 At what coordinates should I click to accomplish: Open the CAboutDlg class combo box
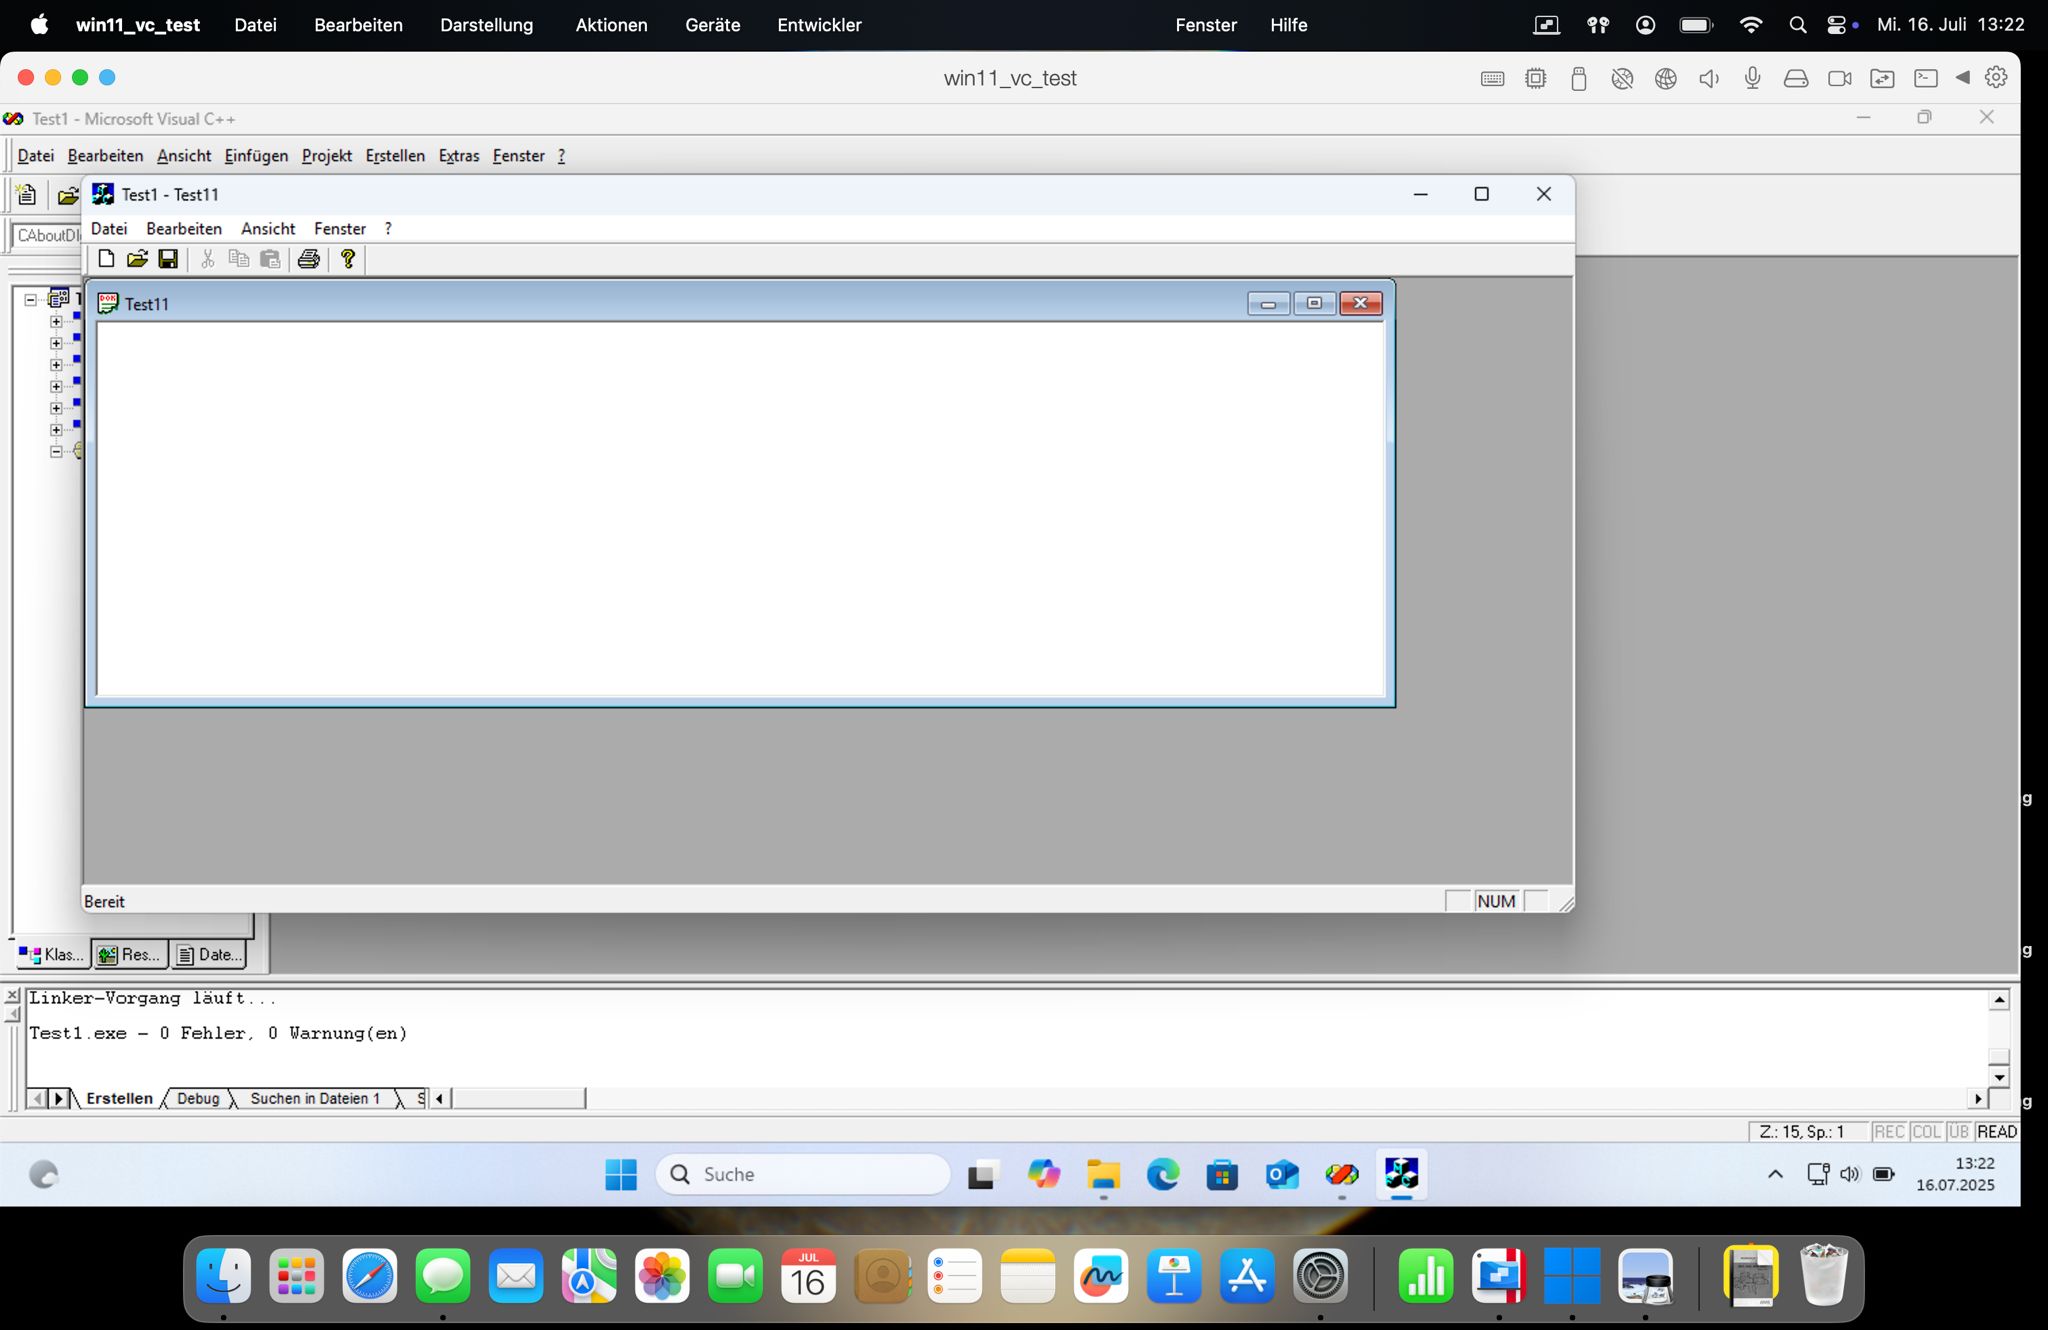click(47, 235)
